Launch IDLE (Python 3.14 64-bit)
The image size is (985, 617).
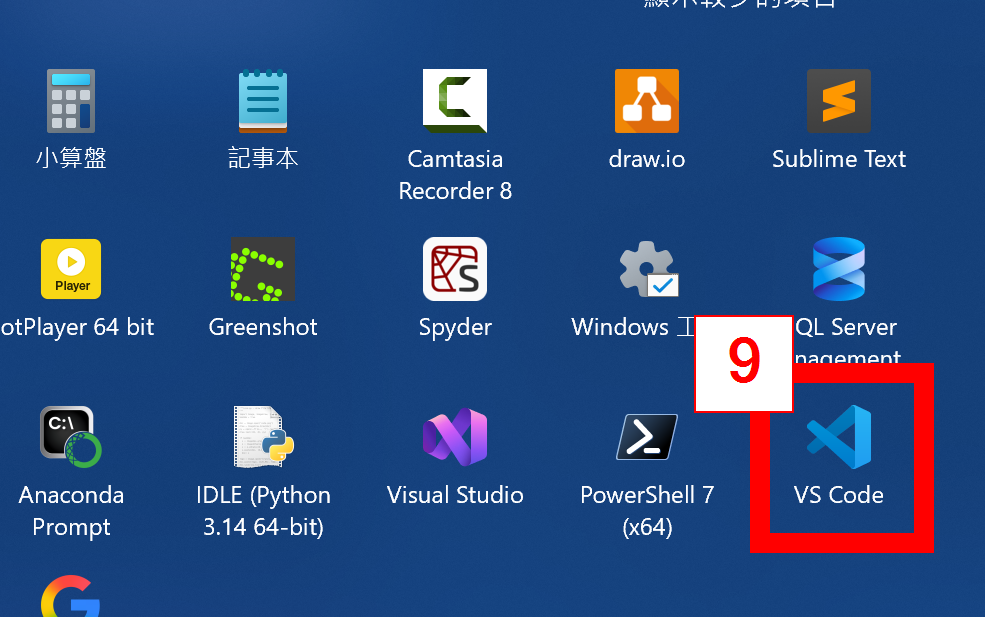click(263, 437)
